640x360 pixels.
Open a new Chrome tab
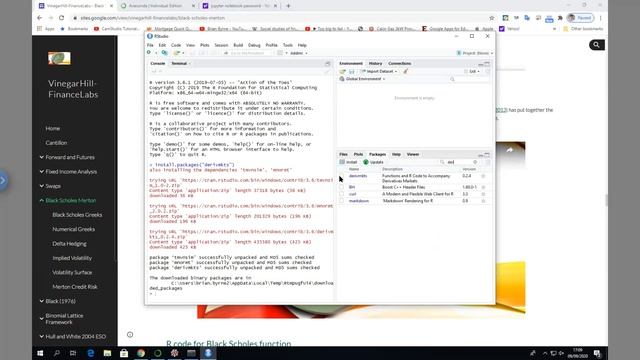click(288, 6)
